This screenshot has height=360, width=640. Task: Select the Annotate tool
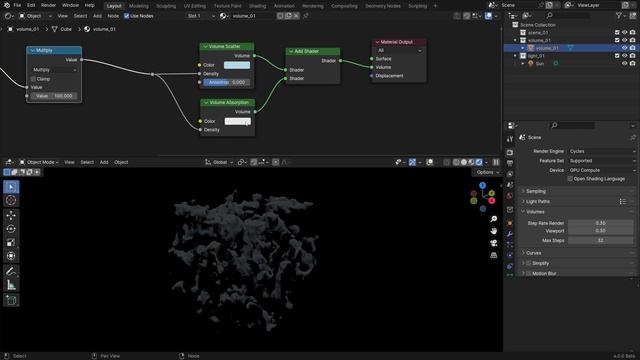coord(11,271)
